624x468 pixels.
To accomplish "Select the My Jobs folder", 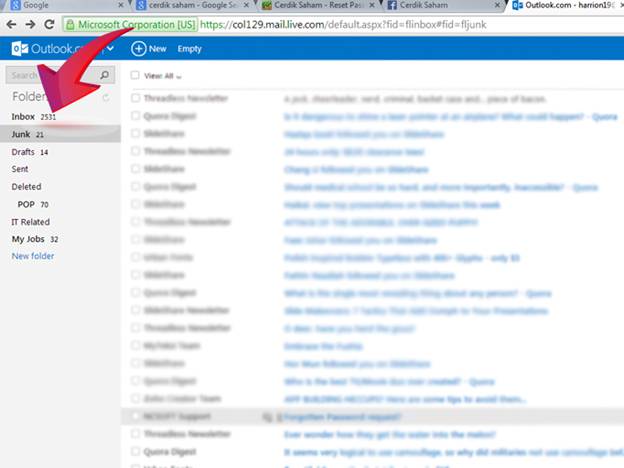I will 28,239.
